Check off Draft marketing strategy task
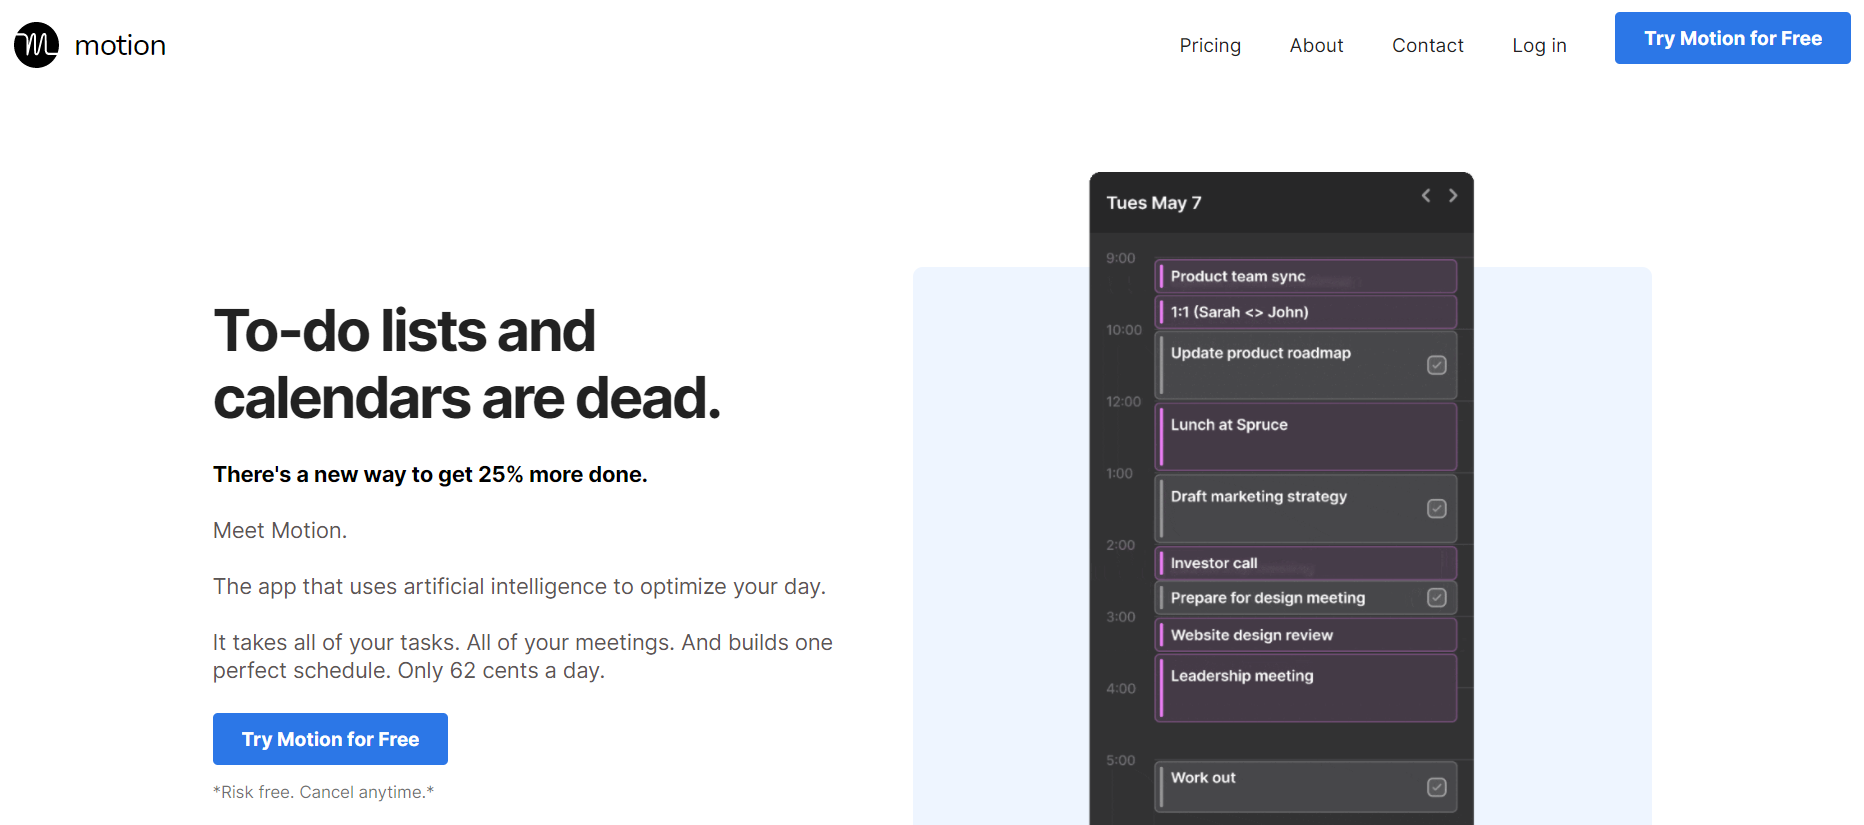This screenshot has width=1864, height=825. [1437, 509]
